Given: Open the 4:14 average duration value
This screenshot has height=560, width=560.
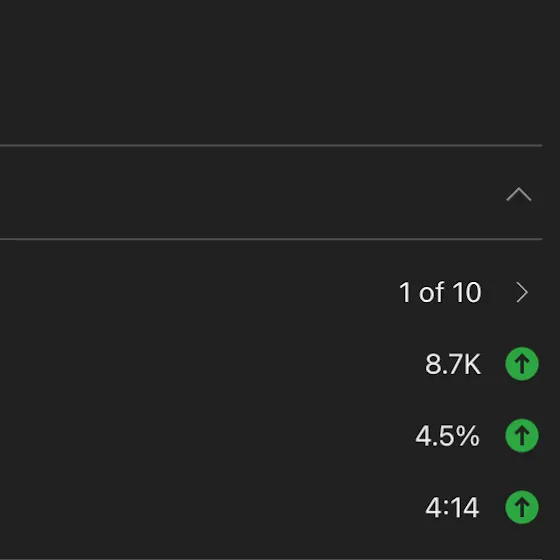Looking at the screenshot, I should pyautogui.click(x=452, y=507).
